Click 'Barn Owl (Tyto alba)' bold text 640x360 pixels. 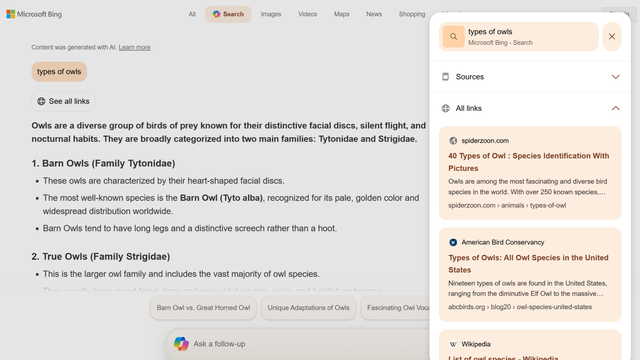(x=221, y=198)
